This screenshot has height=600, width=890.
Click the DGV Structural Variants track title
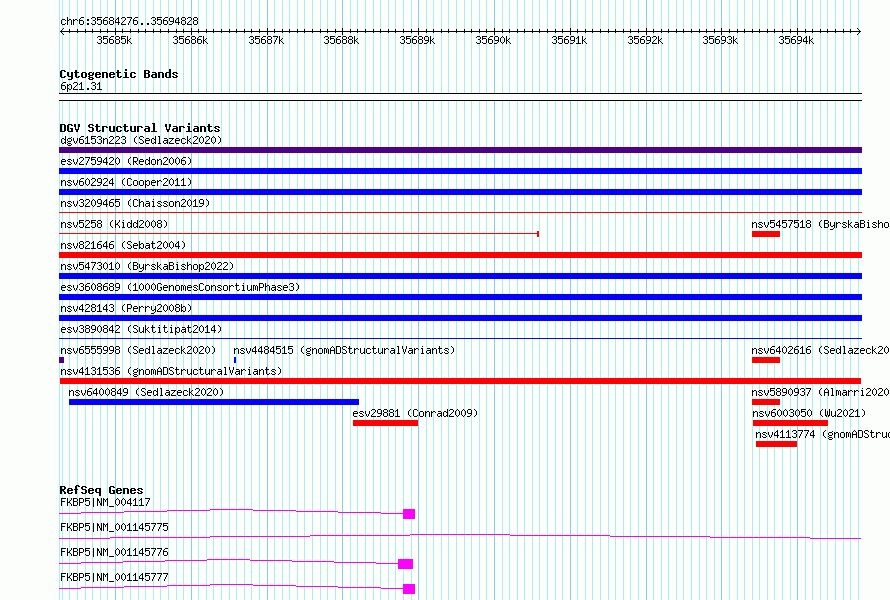[x=140, y=128]
